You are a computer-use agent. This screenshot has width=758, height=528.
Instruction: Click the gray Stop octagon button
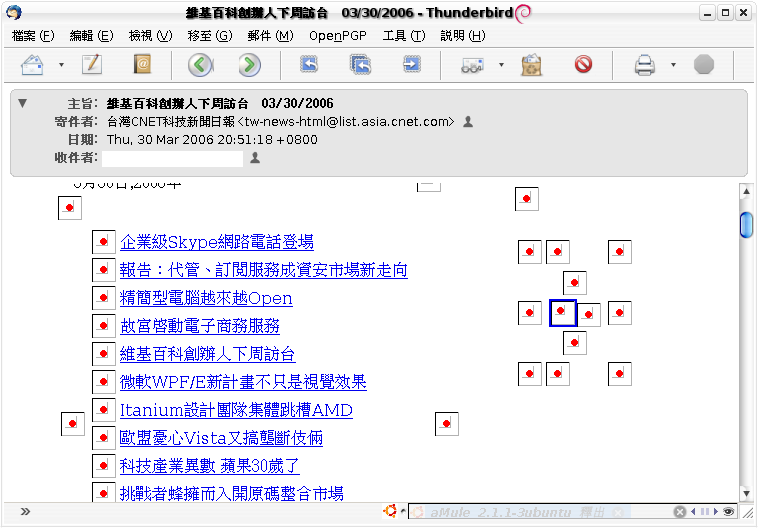click(704, 64)
